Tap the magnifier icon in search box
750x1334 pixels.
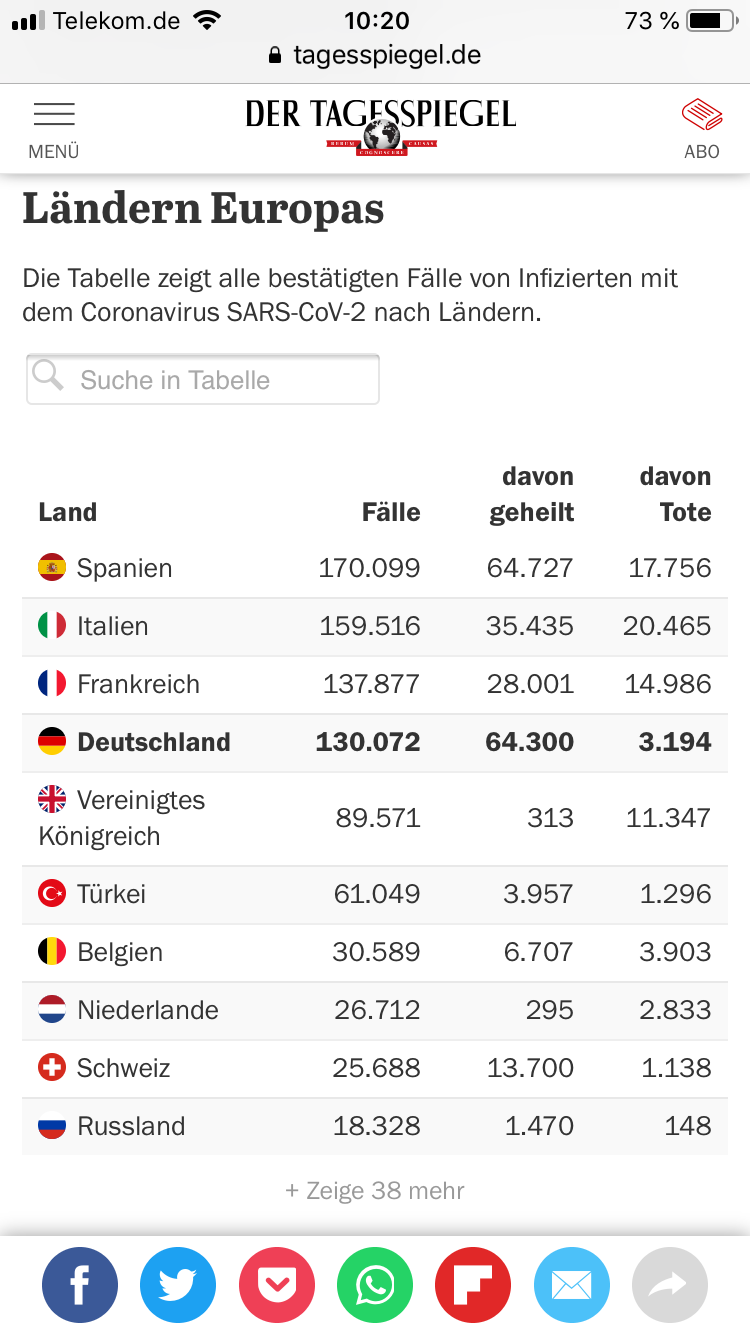48,376
